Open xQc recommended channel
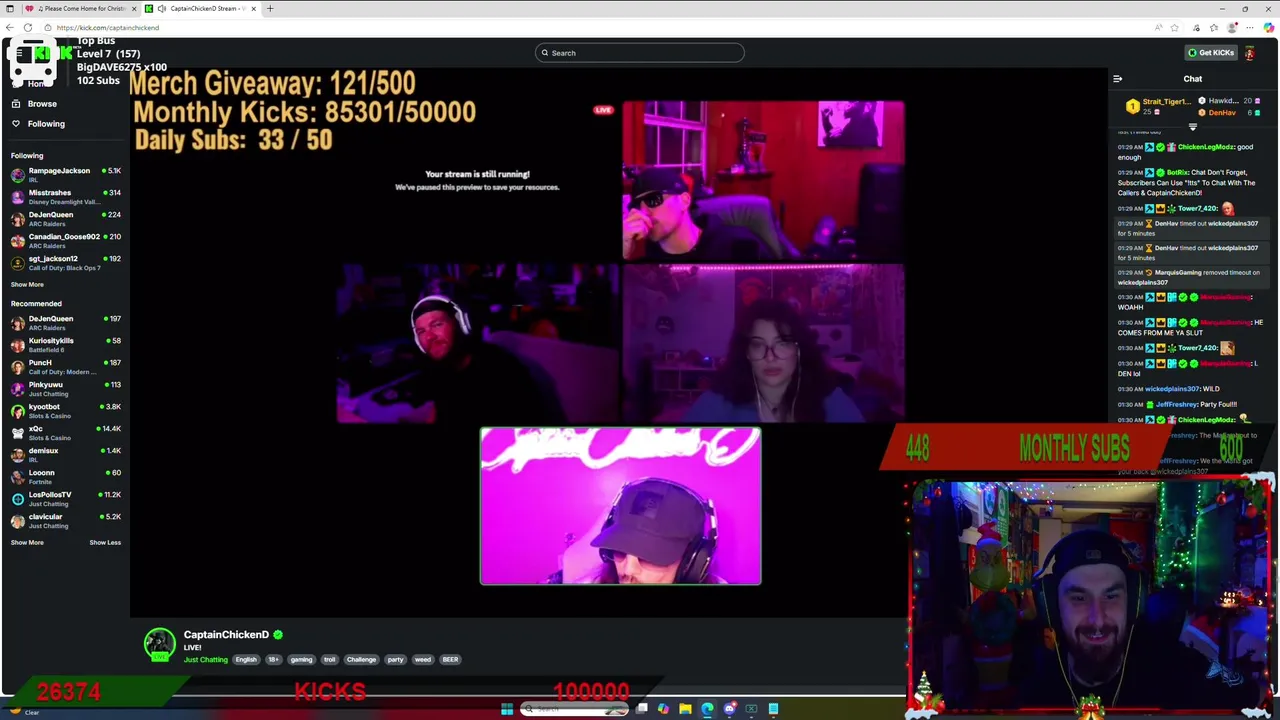 pyautogui.click(x=65, y=432)
